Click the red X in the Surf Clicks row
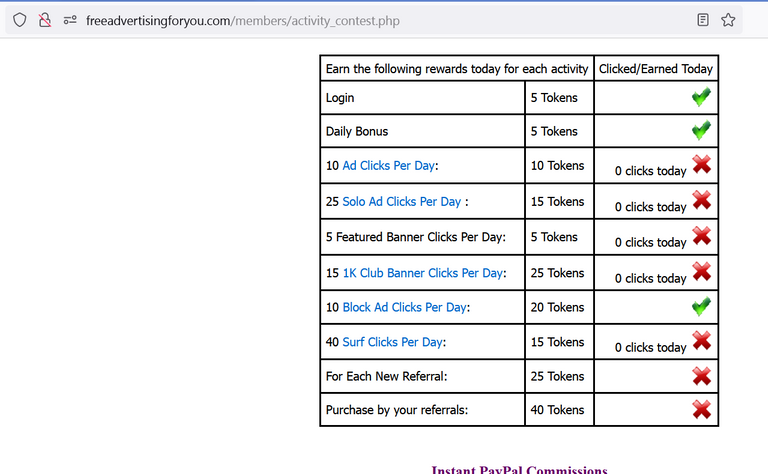The height and width of the screenshot is (474, 768). (x=702, y=341)
